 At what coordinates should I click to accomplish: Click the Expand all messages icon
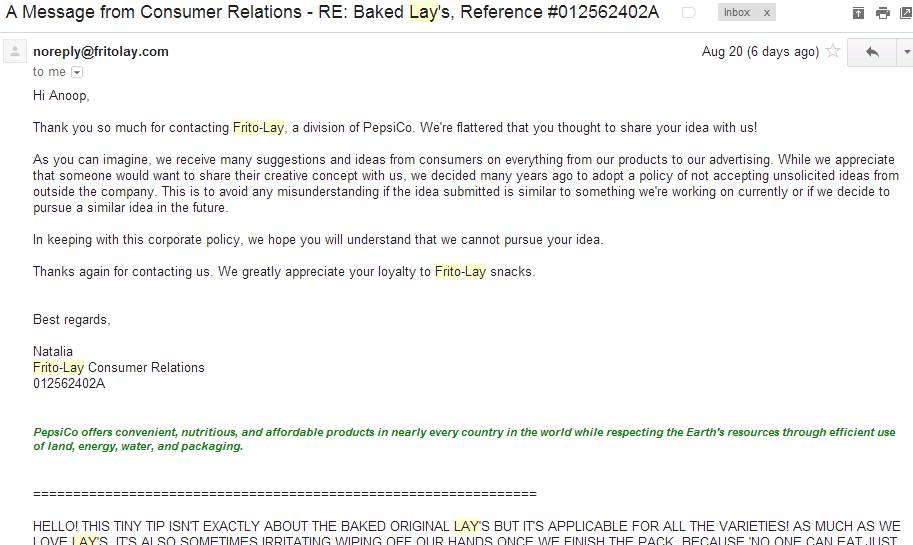(x=858, y=13)
